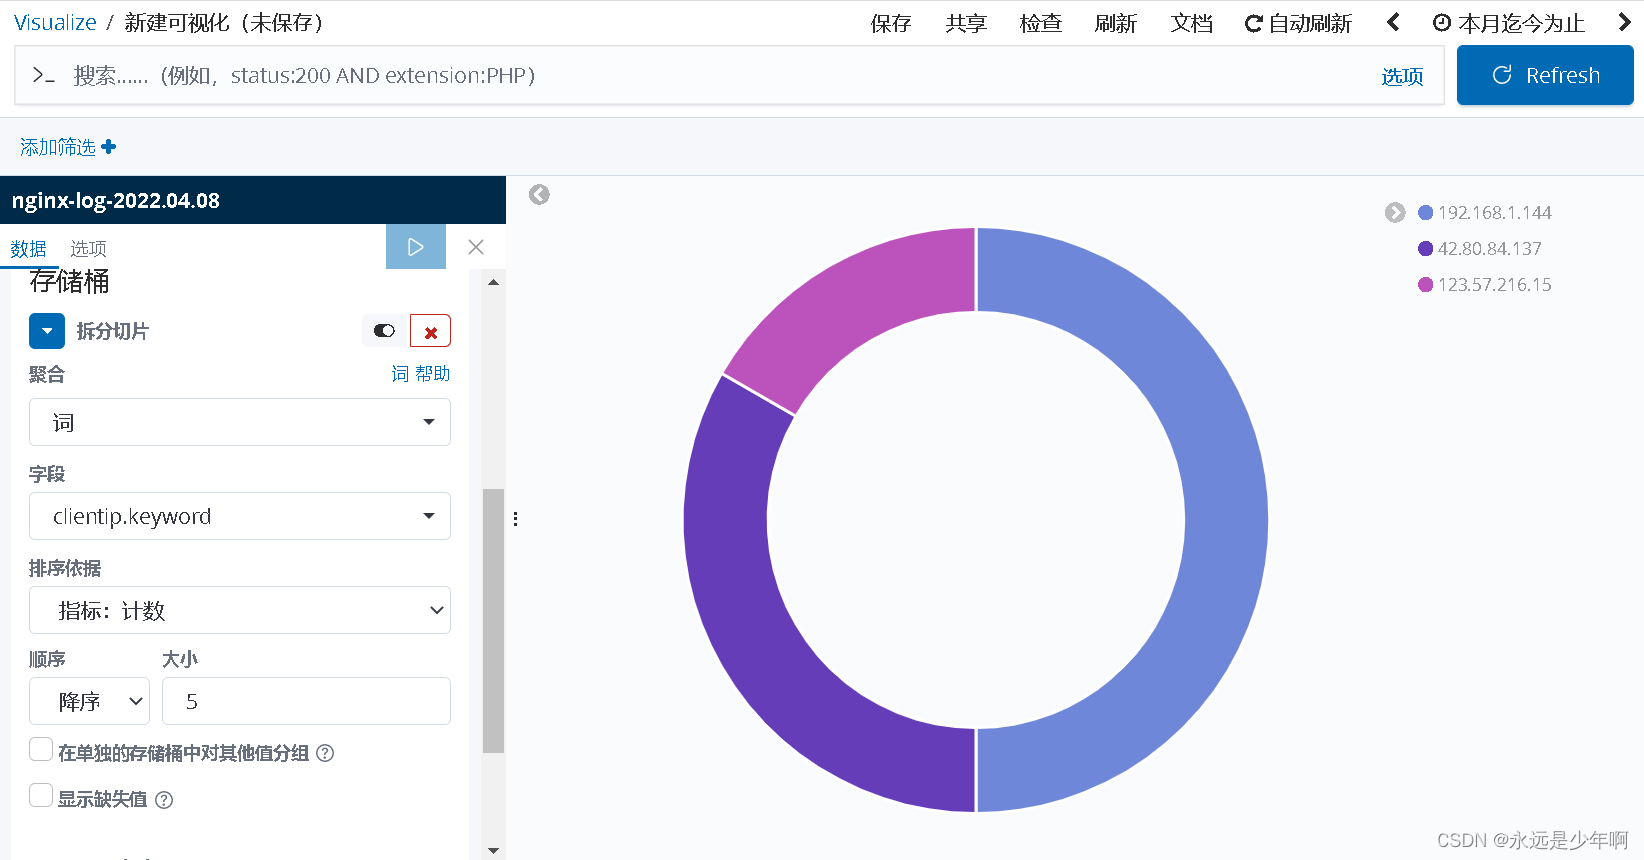Open the 聚合 aggregation dropdown (词)
Viewport: 1644px width, 860px height.
[x=240, y=422]
